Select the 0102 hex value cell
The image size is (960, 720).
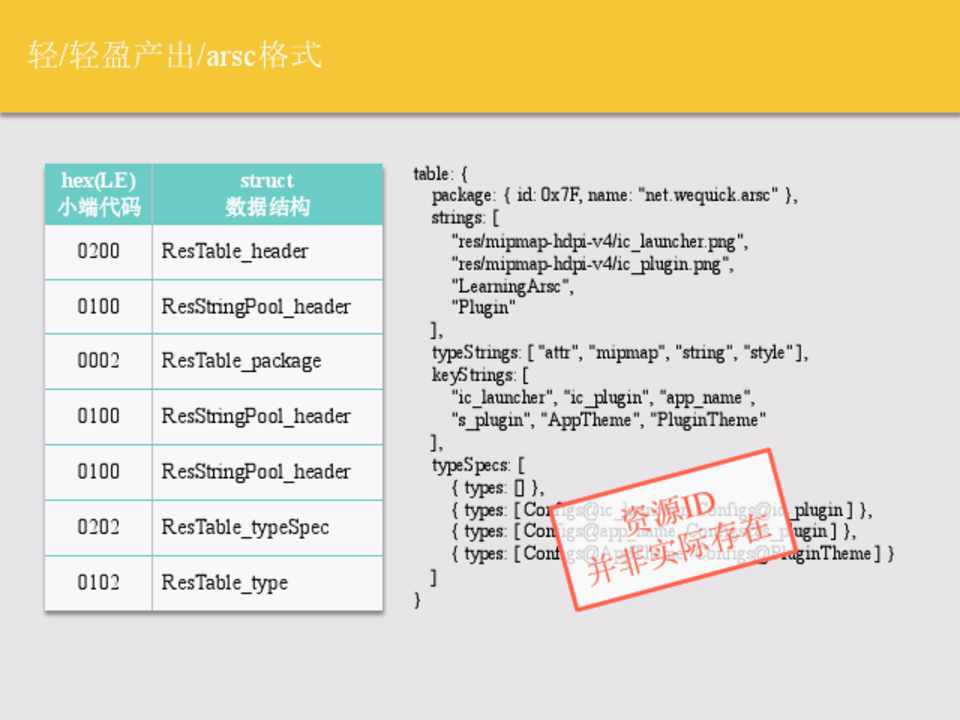coord(98,582)
